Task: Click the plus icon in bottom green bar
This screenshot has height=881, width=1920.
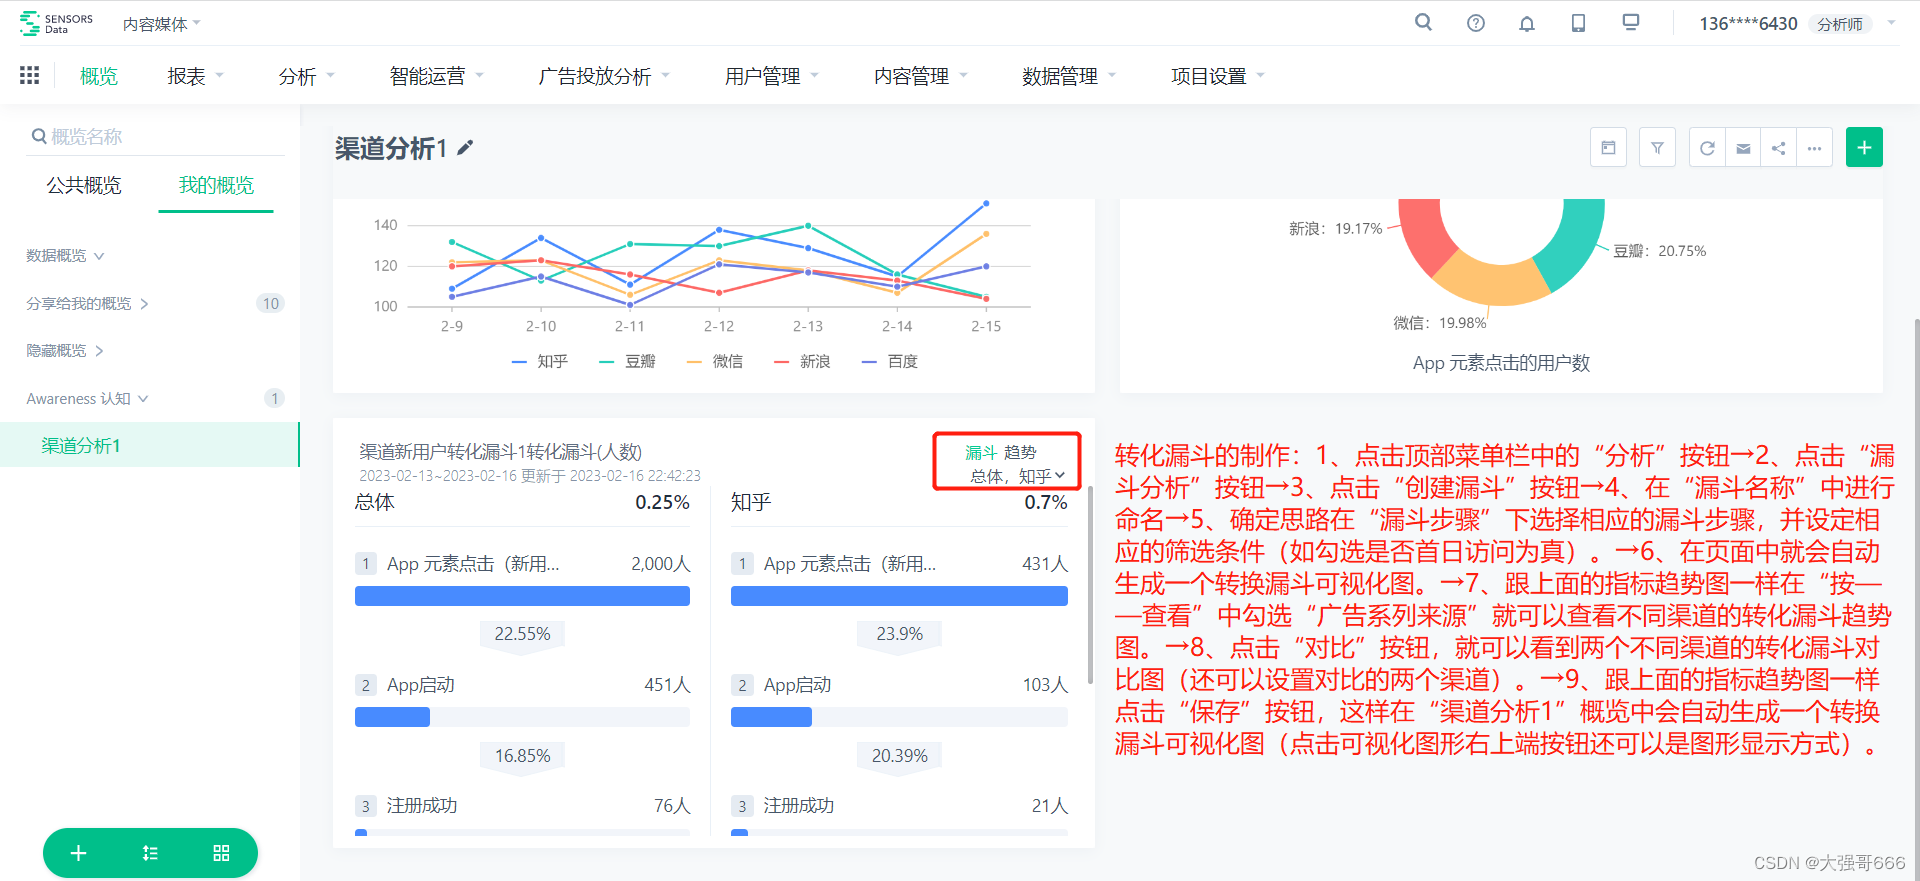Action: tap(78, 853)
